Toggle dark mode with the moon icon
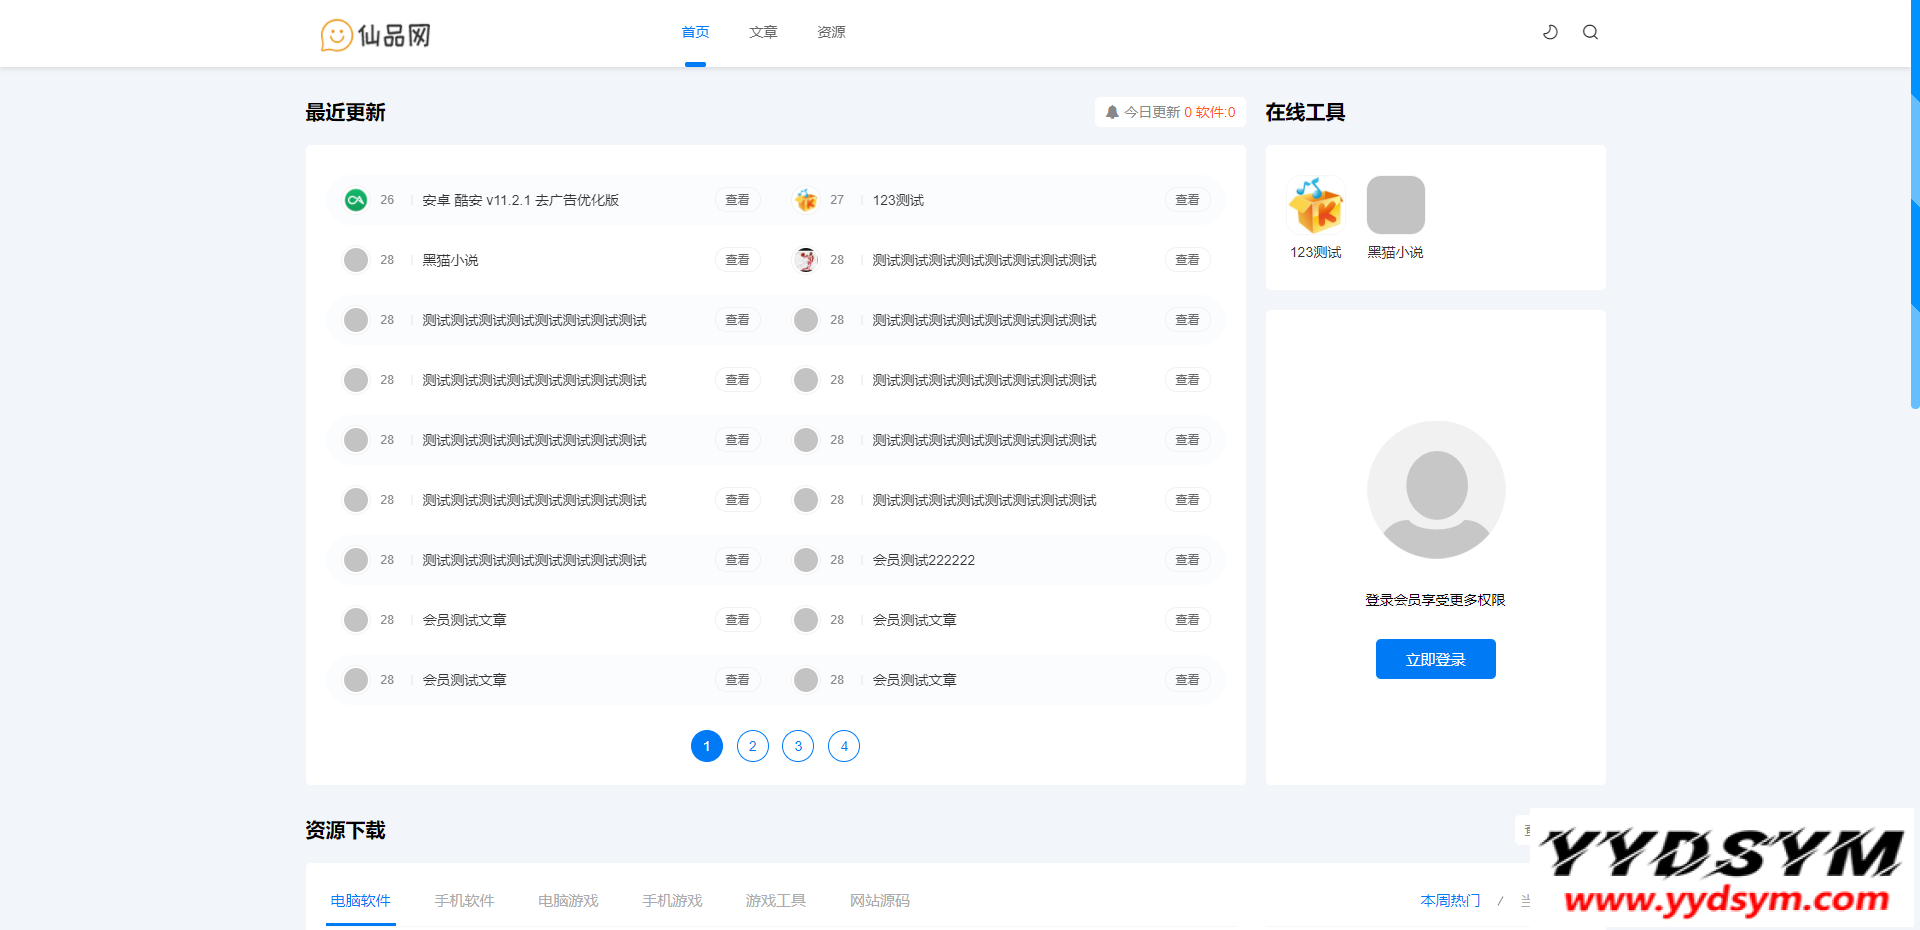Screen dimensions: 1920x930 (1550, 32)
